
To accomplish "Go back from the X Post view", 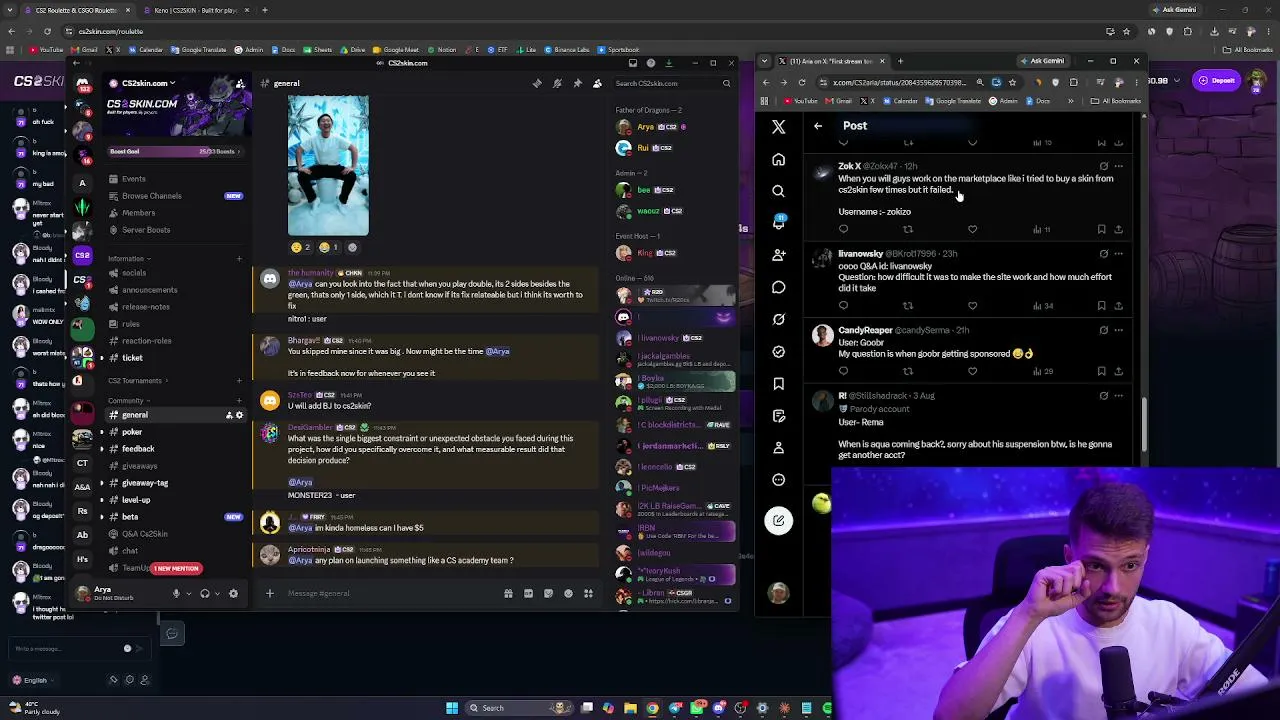I will (x=818, y=126).
